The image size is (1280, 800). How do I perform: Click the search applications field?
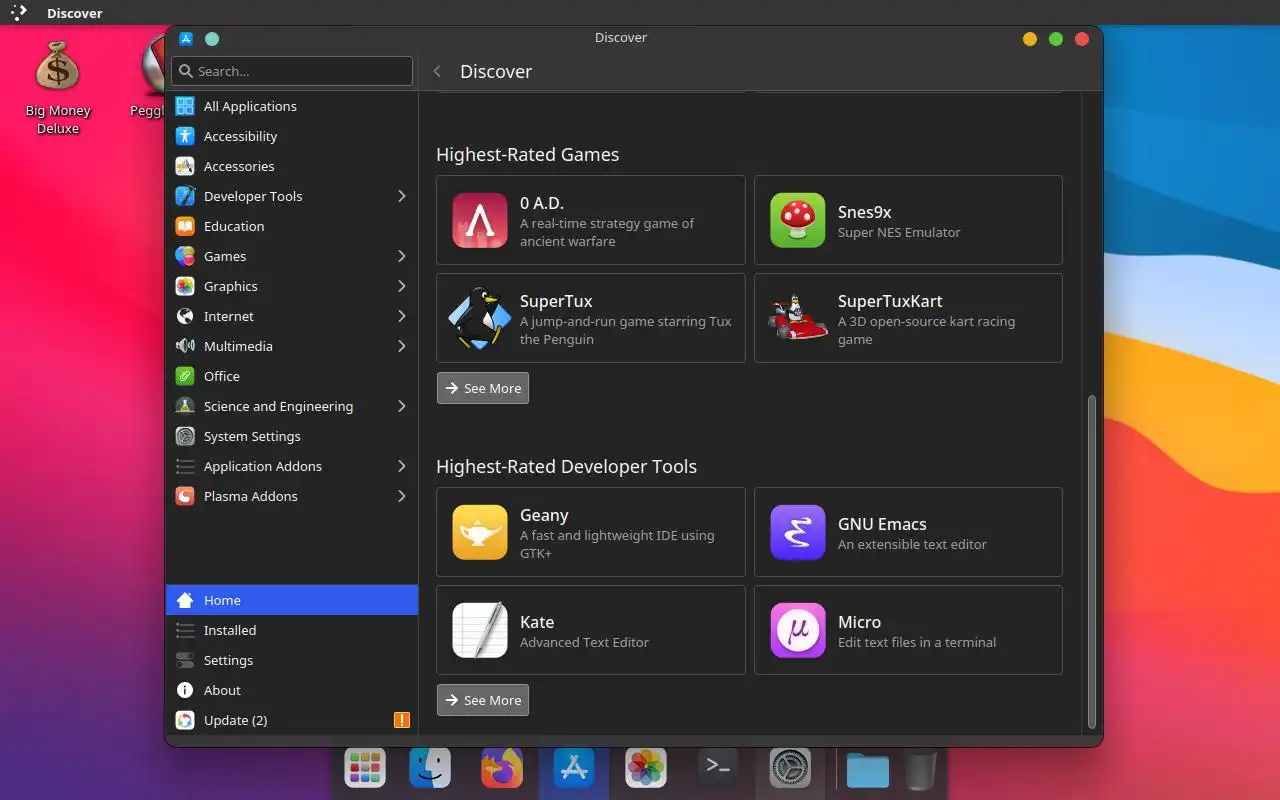pyautogui.click(x=292, y=71)
